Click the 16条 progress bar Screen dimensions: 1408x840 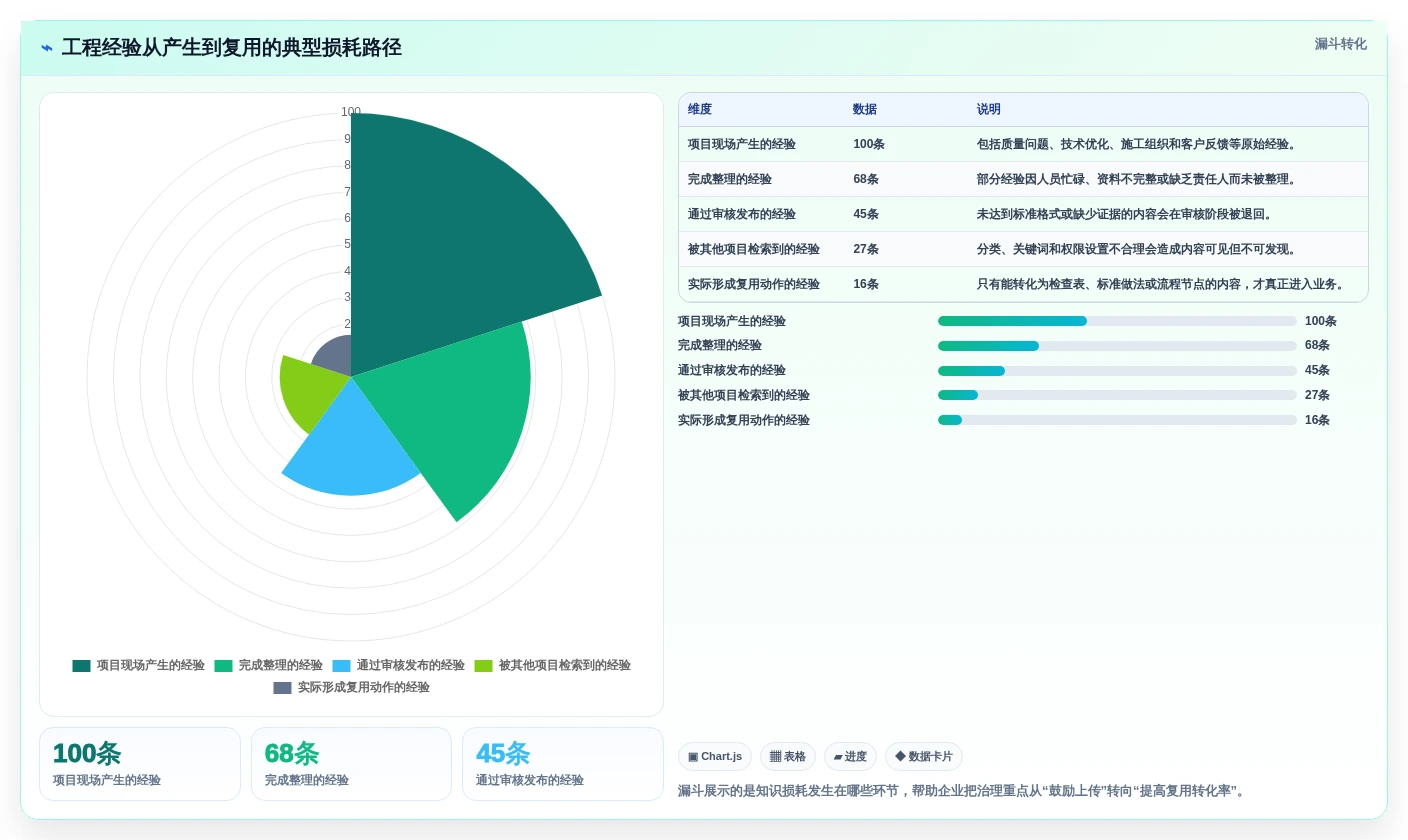(x=1117, y=420)
